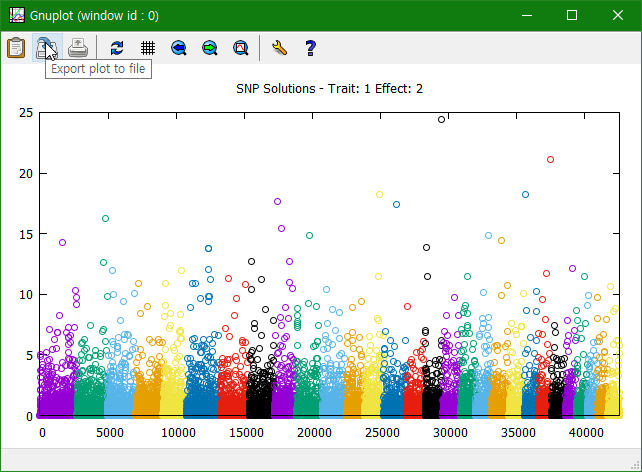Click the red data point near y value 21
642x472 pixels.
pyautogui.click(x=550, y=160)
